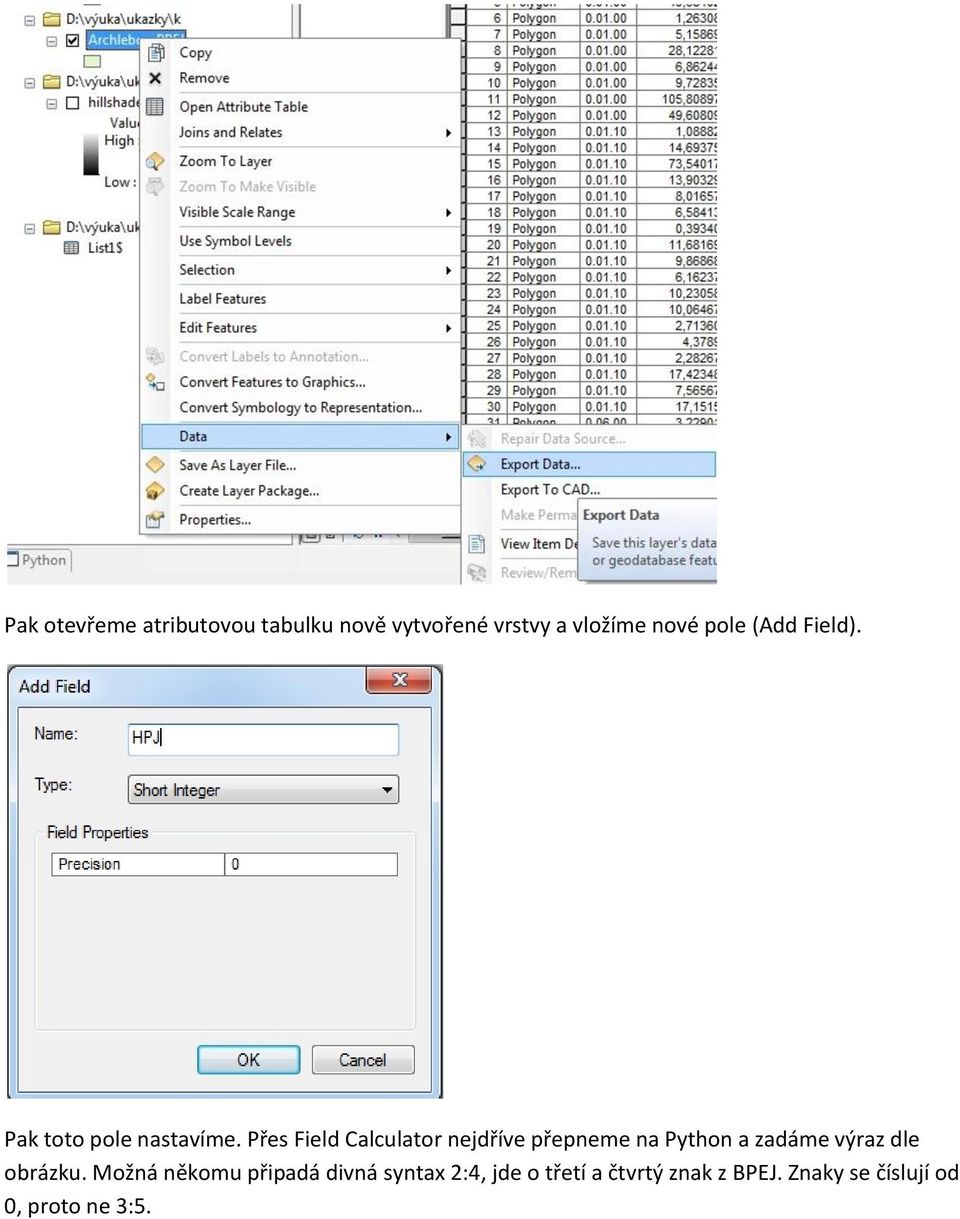Click the Copy icon in context menu

[x=156, y=52]
